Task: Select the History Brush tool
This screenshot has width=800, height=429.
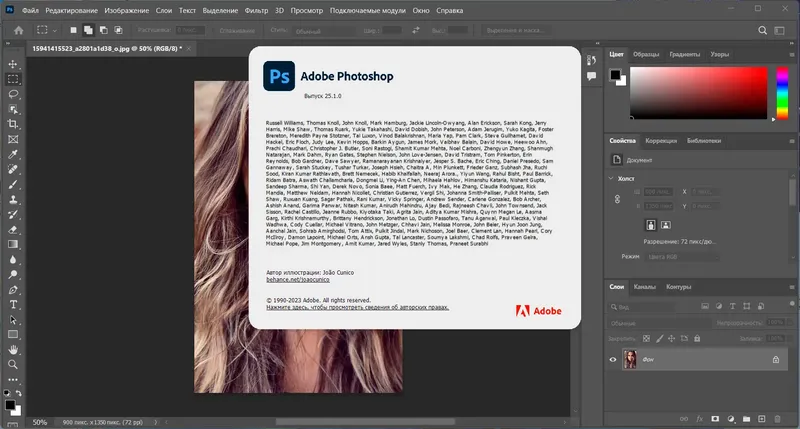Action: tap(13, 214)
